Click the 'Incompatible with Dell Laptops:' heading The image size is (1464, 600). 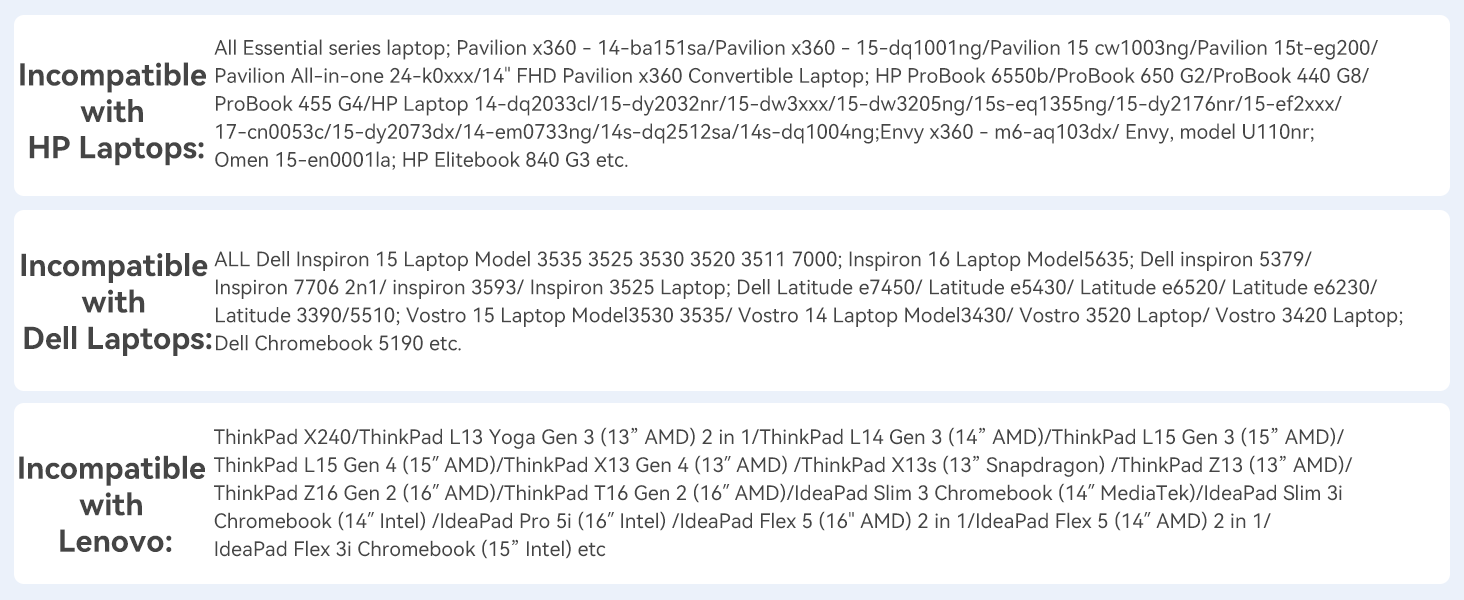coord(114,302)
